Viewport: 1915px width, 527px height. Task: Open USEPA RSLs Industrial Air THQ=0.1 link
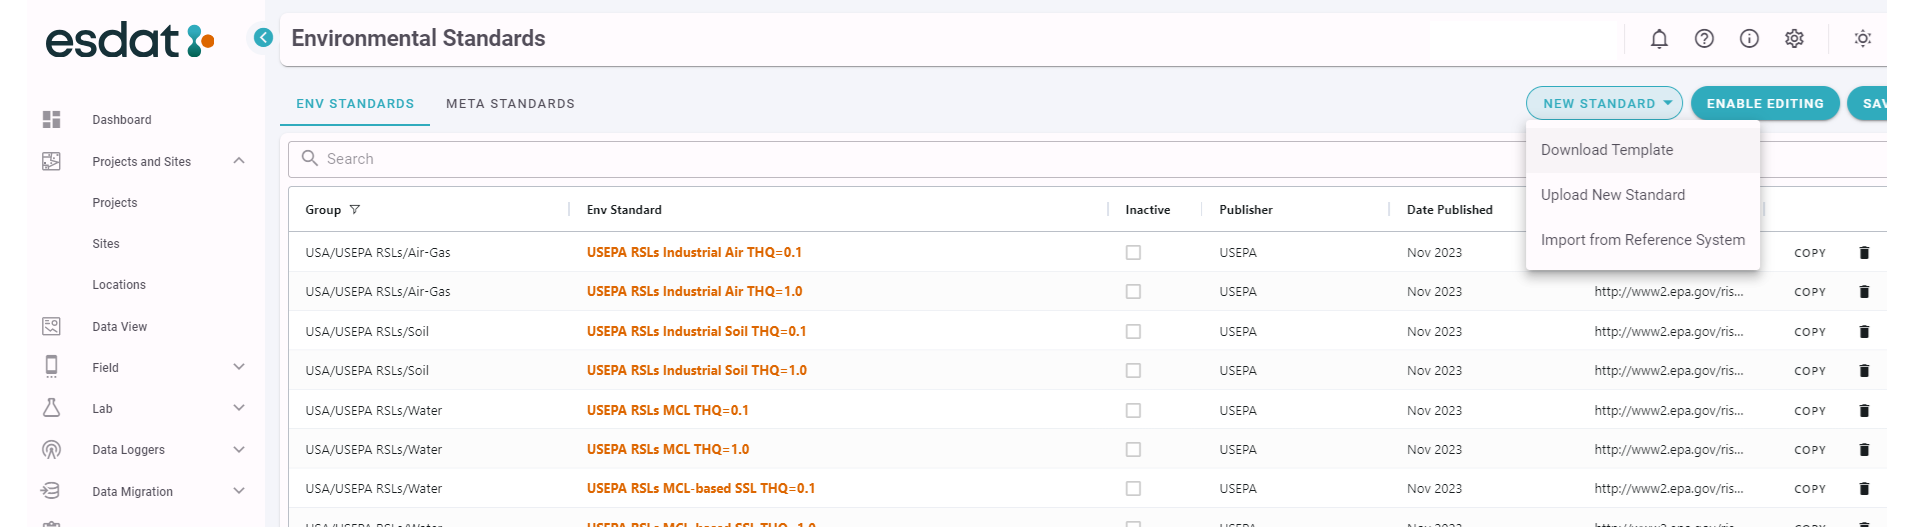point(694,253)
